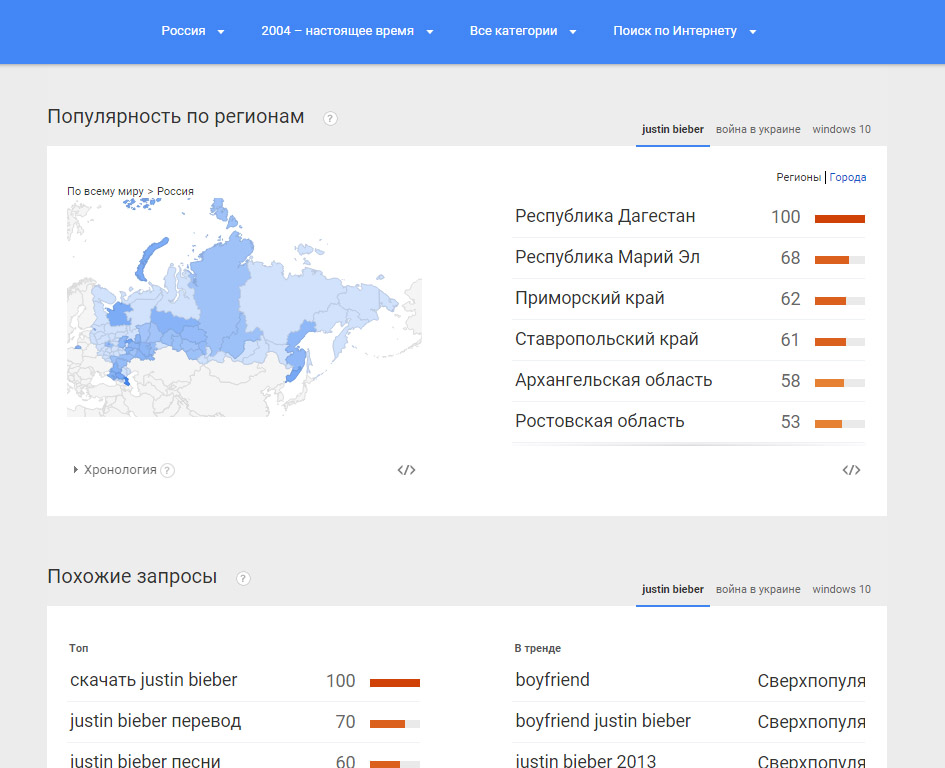This screenshot has width=945, height=768.
Task: Click the По всему миру breadcrumb link
Action: [x=105, y=191]
